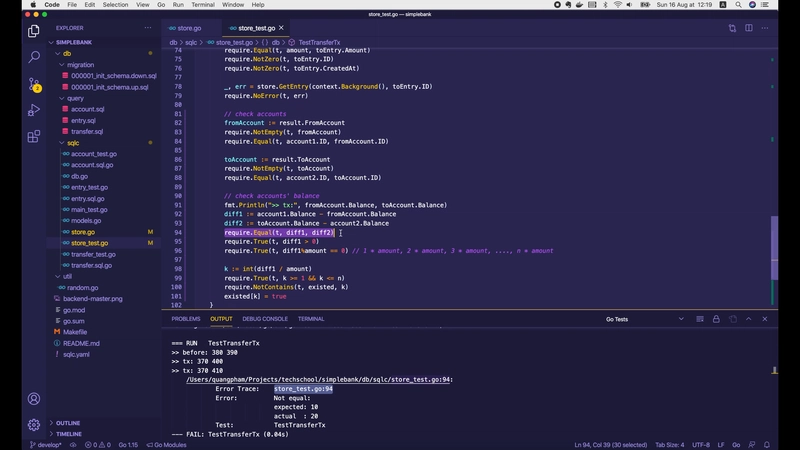The image size is (800, 450).
Task: Open the Run and Debug view
Action: [x=33, y=110]
